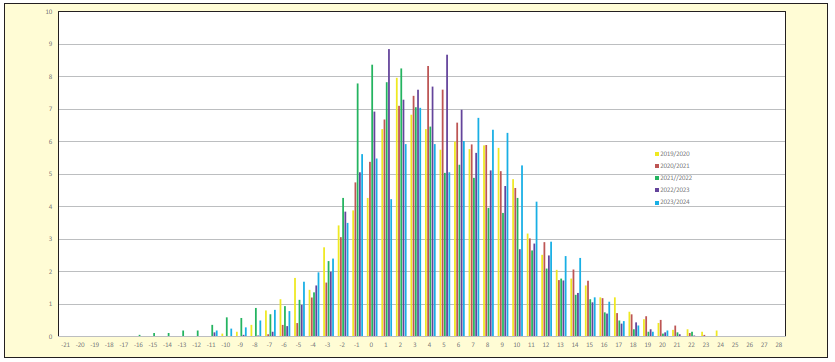Select the tall green bar at x value -1
Screen dimensions: 835x362
pos(357,210)
